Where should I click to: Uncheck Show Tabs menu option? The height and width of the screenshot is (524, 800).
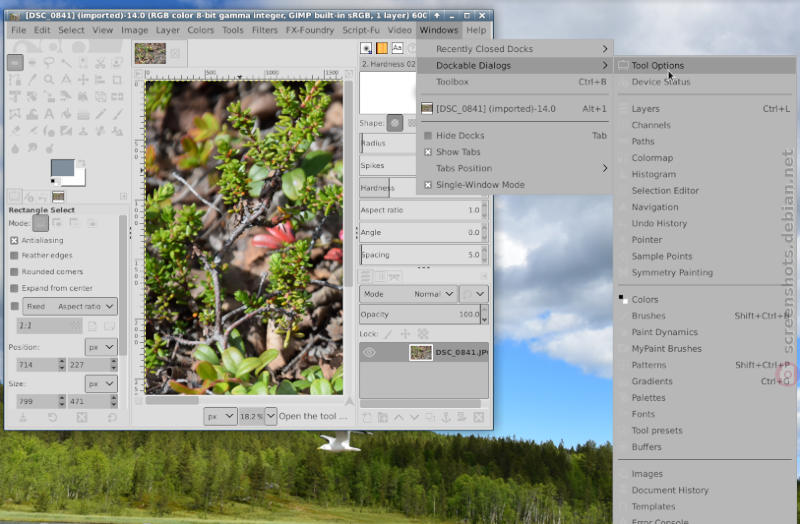click(514, 152)
